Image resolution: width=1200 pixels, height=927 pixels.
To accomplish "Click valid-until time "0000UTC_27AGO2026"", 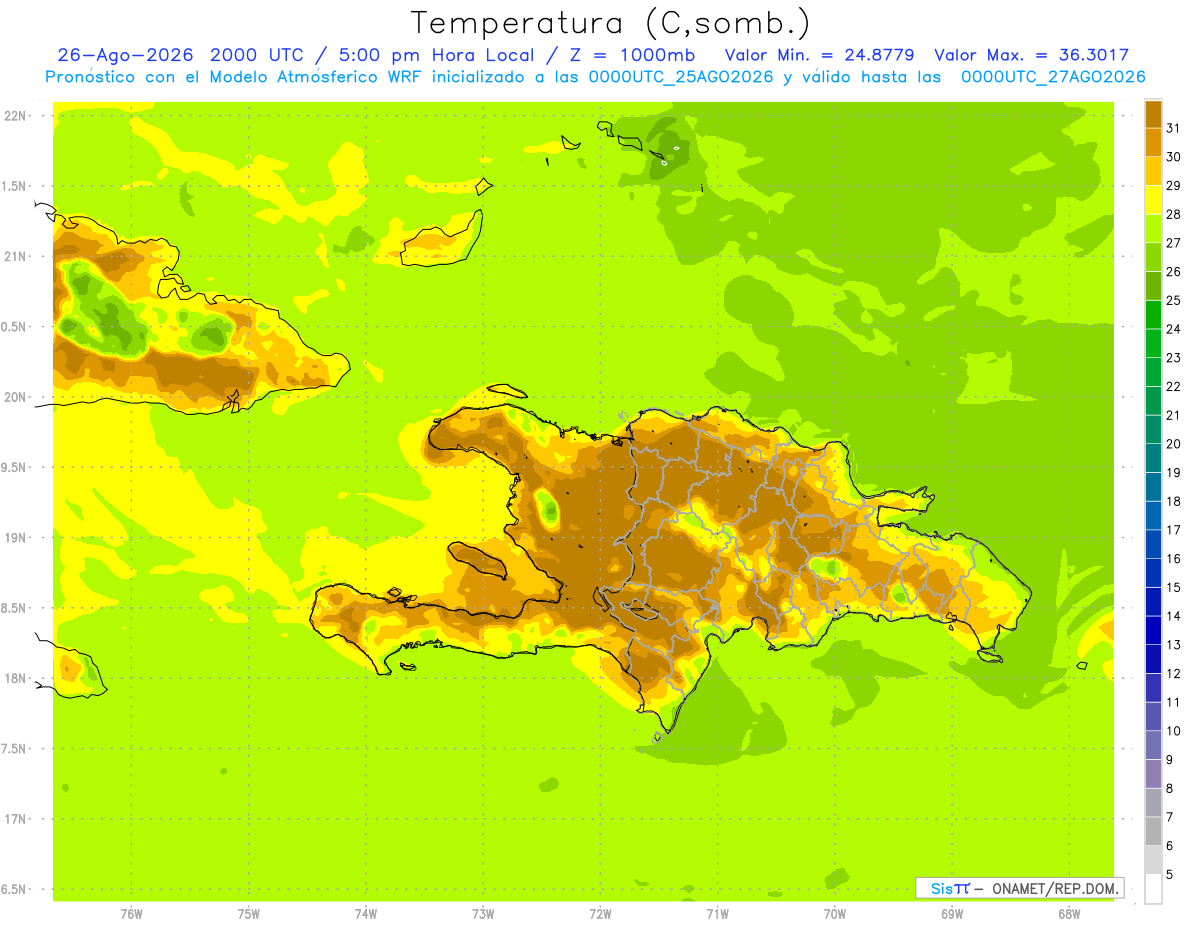I will coord(1053,77).
